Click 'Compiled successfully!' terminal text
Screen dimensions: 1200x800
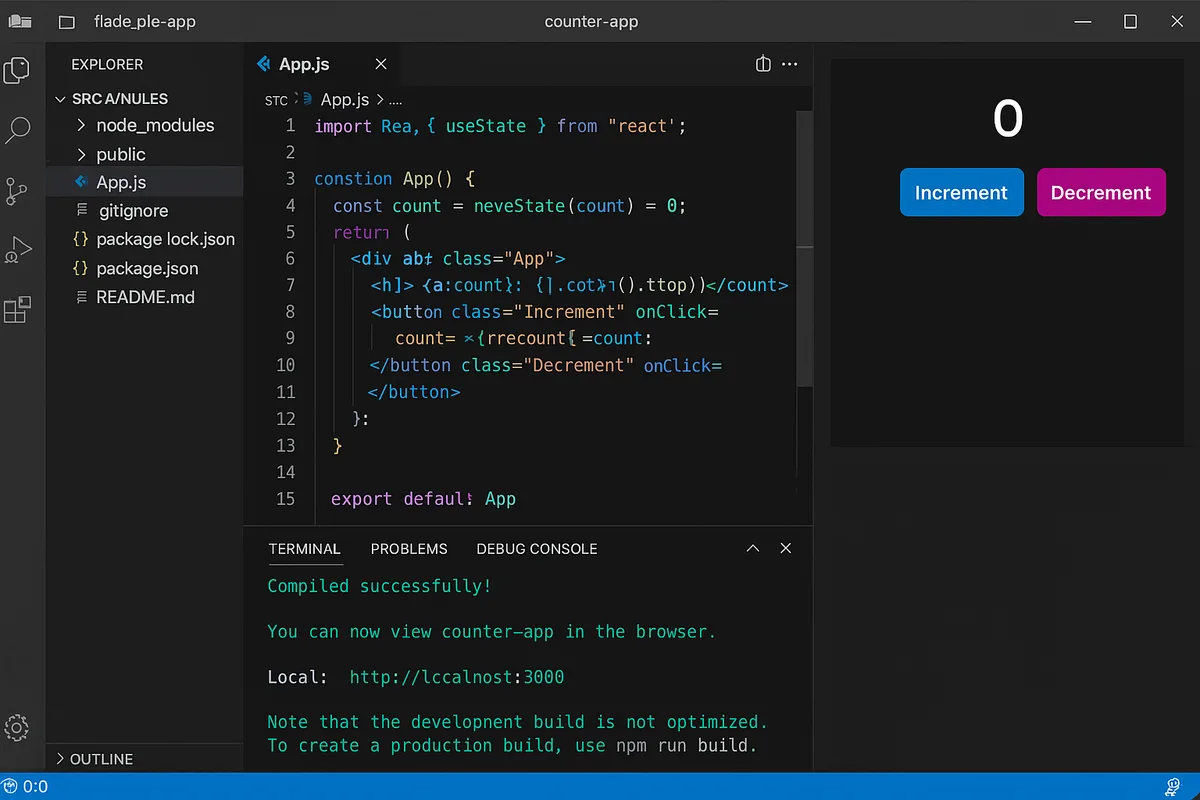click(x=379, y=586)
